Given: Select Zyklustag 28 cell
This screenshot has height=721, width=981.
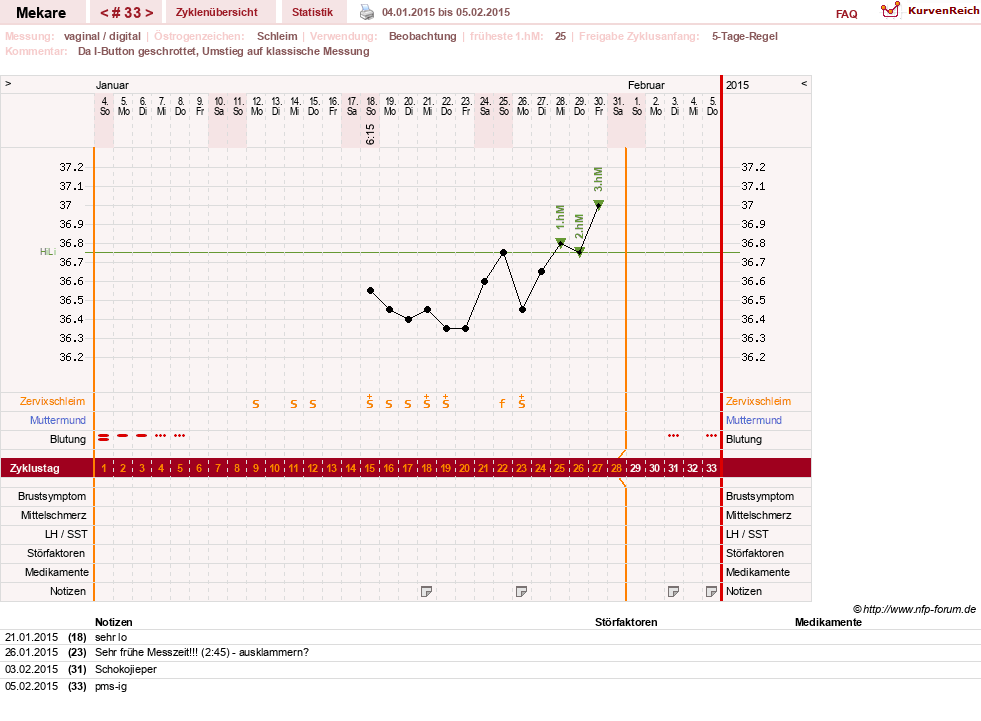Looking at the screenshot, I should click(x=617, y=468).
